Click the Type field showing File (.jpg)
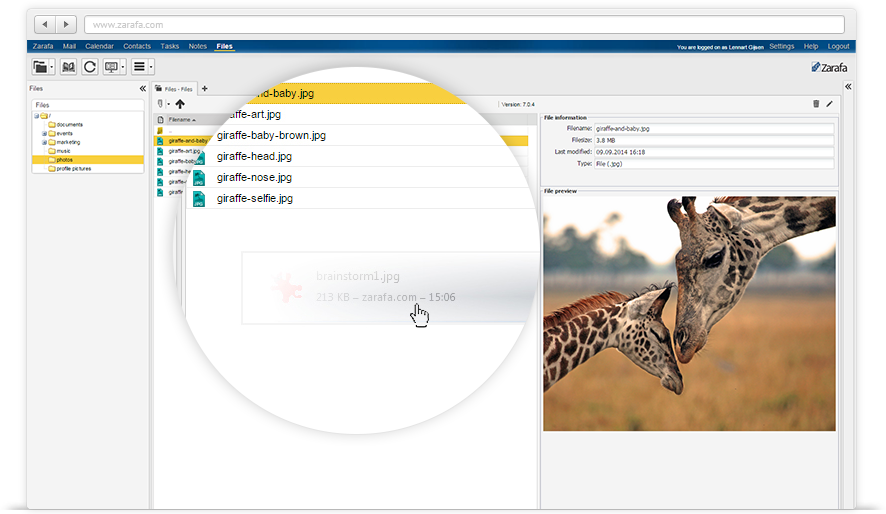Viewport: 886px width, 514px height. pyautogui.click(x=714, y=164)
